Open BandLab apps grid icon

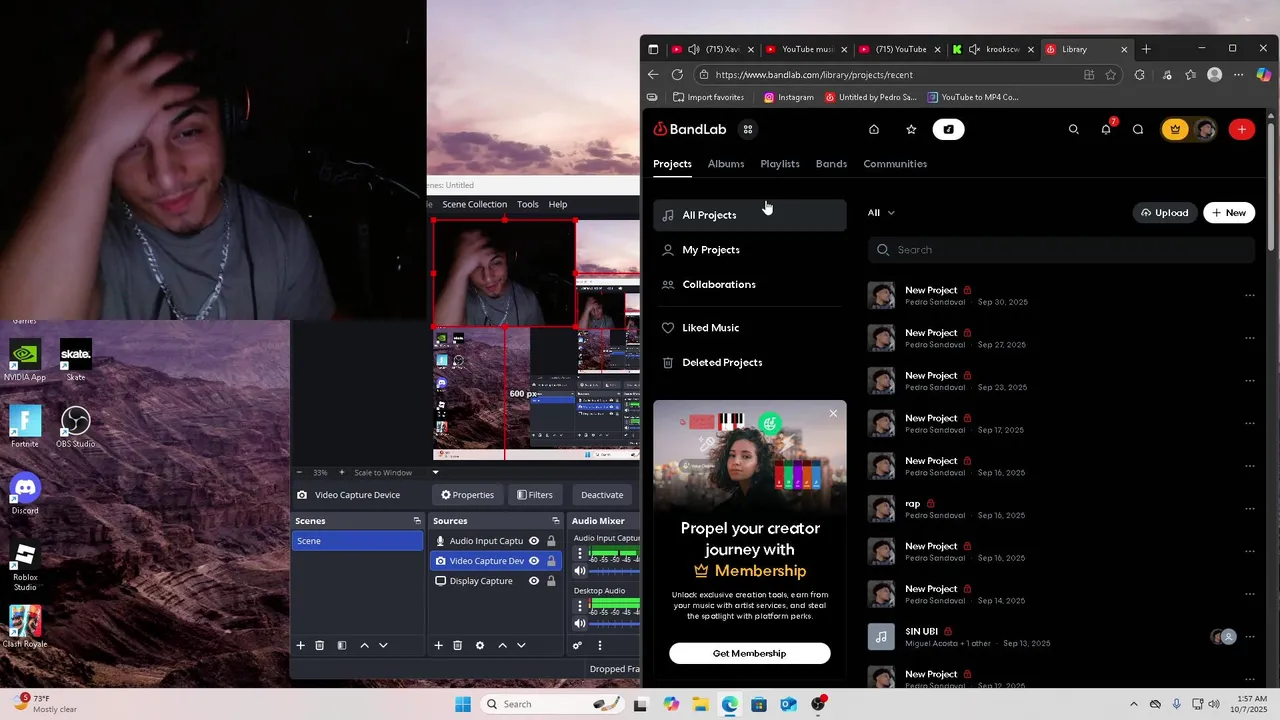tap(747, 129)
